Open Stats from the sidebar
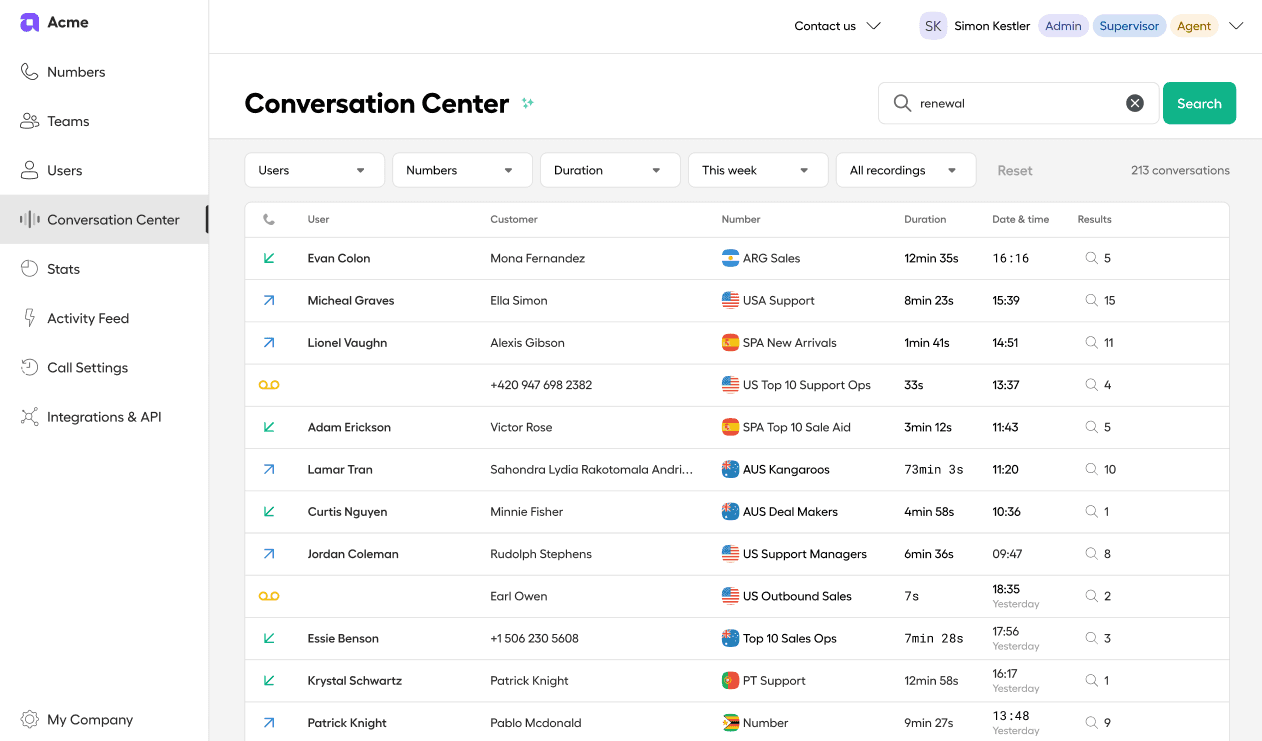The image size is (1262, 741). pos(63,268)
